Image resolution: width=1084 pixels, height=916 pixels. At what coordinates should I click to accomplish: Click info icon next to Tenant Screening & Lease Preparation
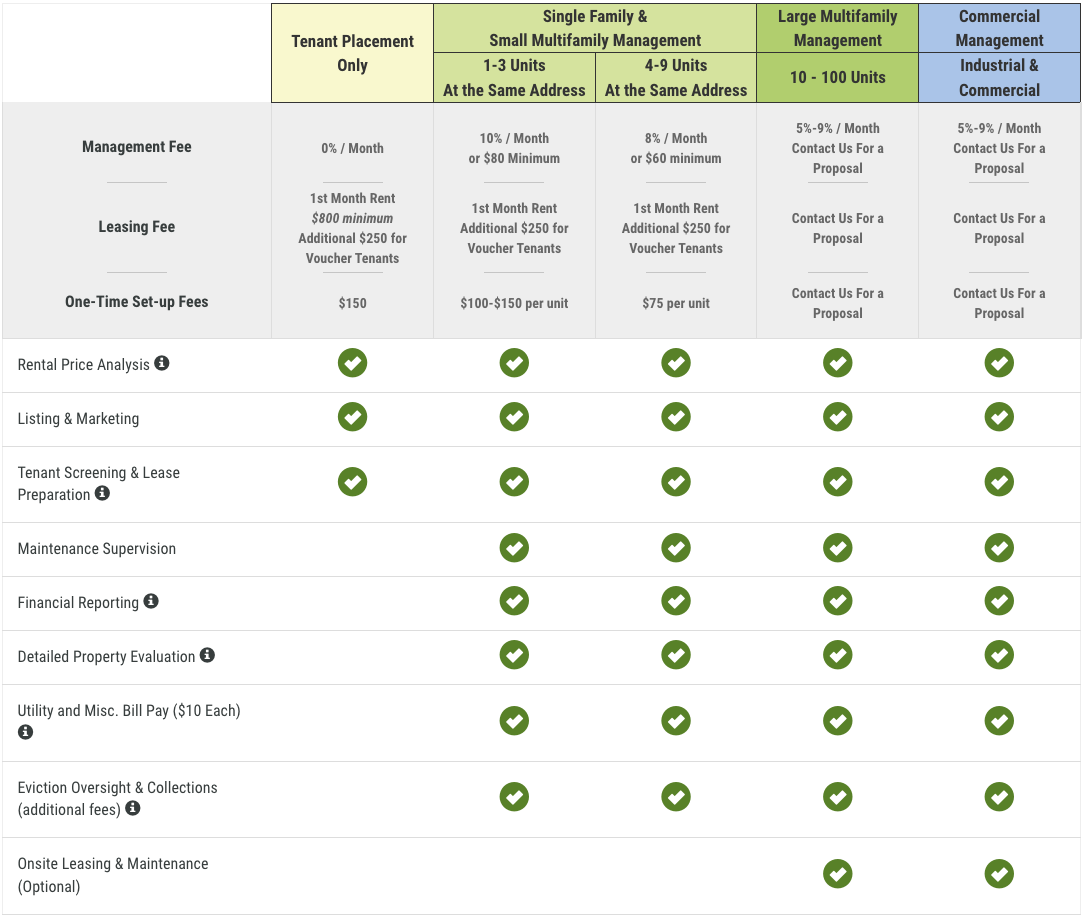[102, 493]
